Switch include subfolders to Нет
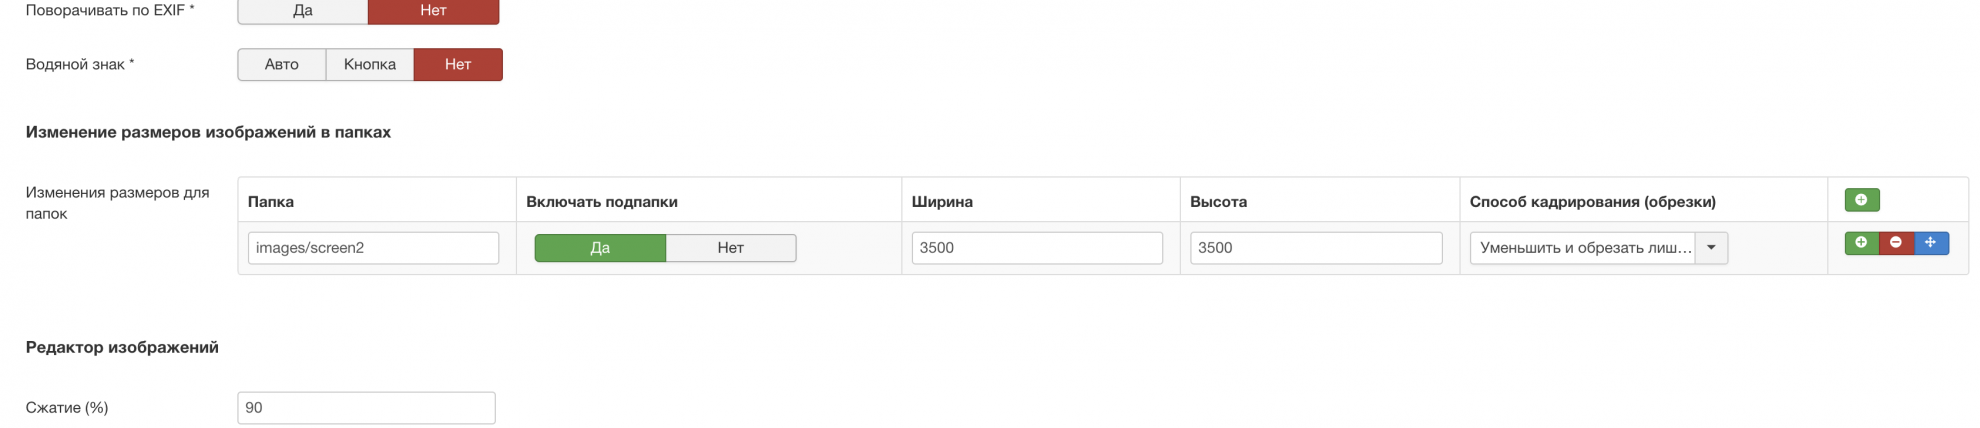Image resolution: width=1980 pixels, height=428 pixels. click(731, 248)
